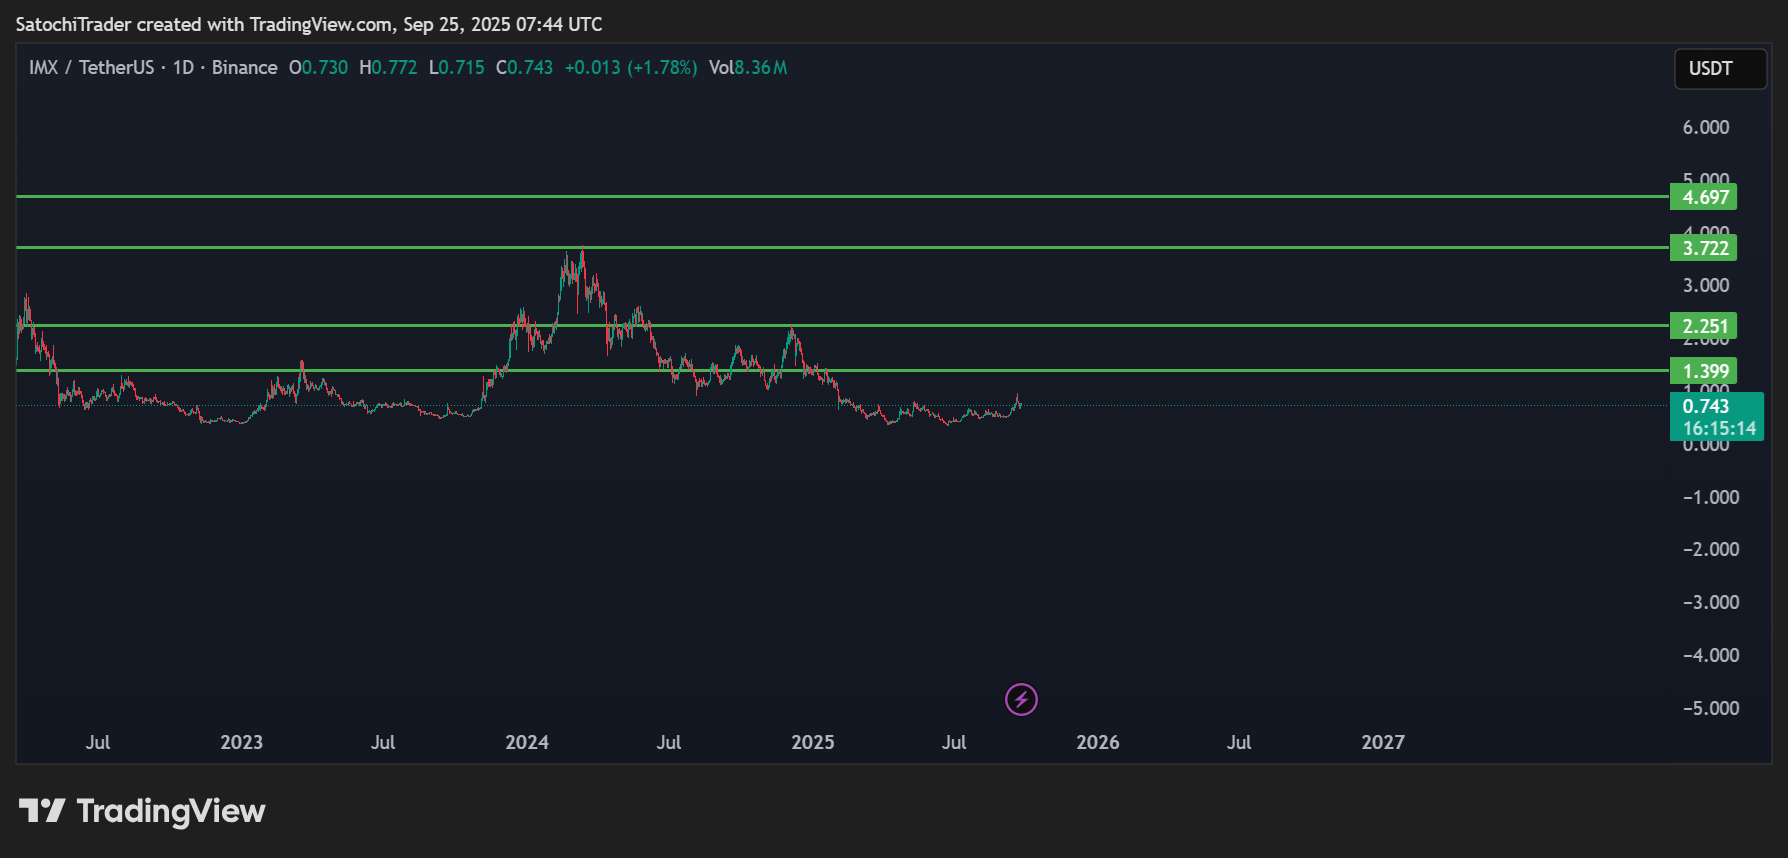
Task: Click the 2025 label on the time axis
Action: click(x=812, y=742)
